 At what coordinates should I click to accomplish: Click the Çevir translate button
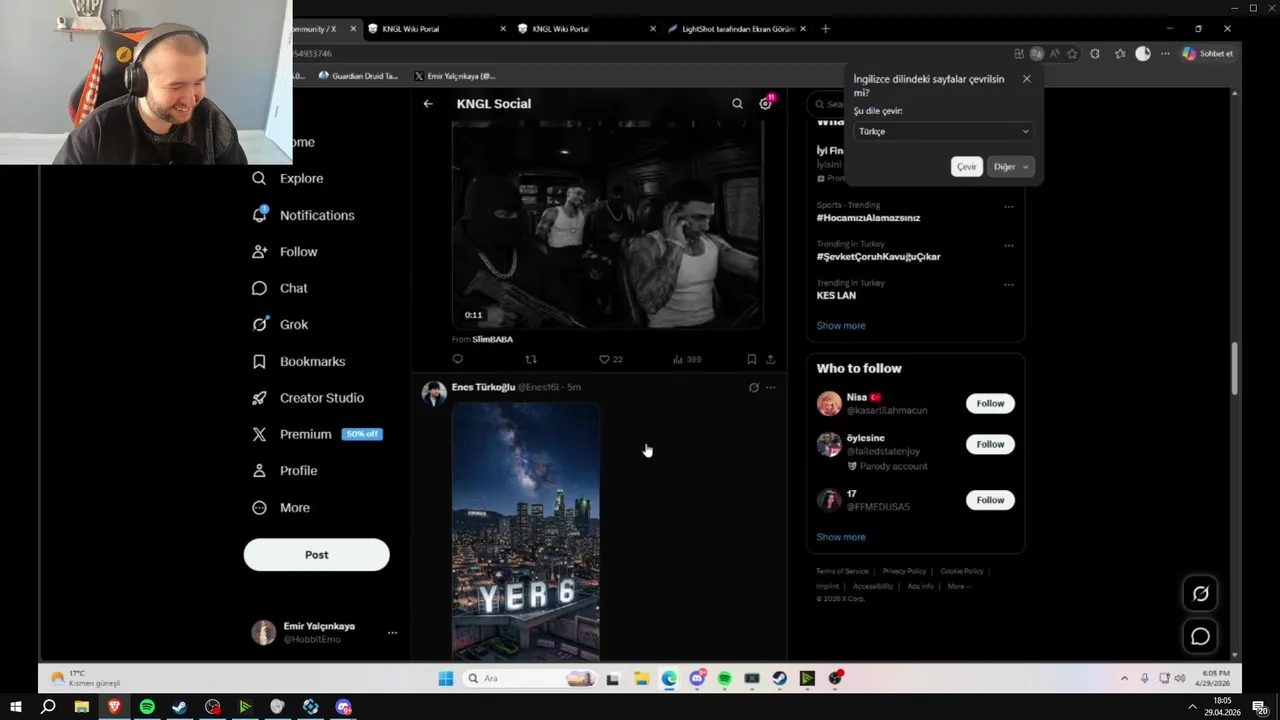tap(966, 167)
